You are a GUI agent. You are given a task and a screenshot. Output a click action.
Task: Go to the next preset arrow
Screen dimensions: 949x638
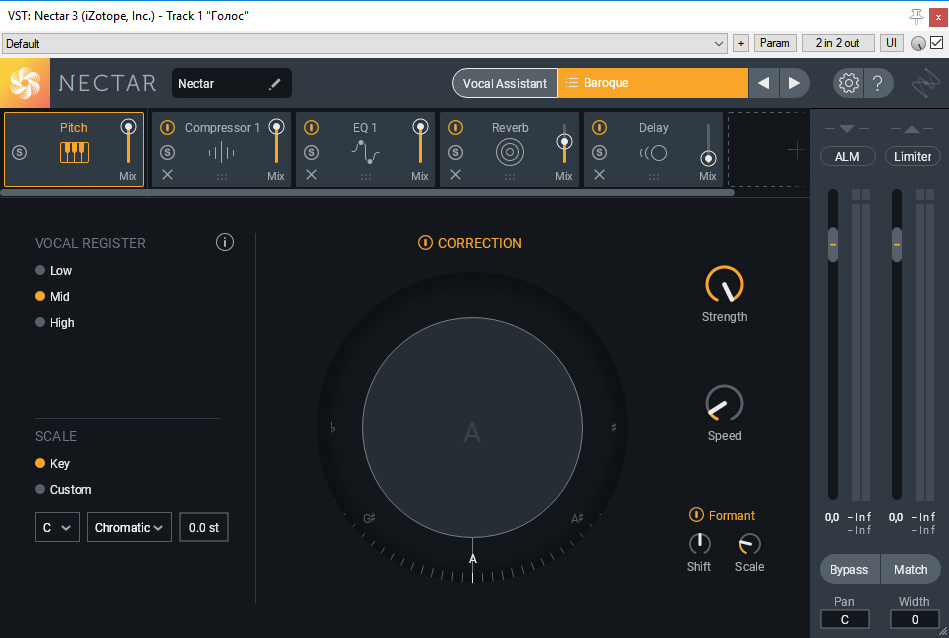[x=794, y=83]
